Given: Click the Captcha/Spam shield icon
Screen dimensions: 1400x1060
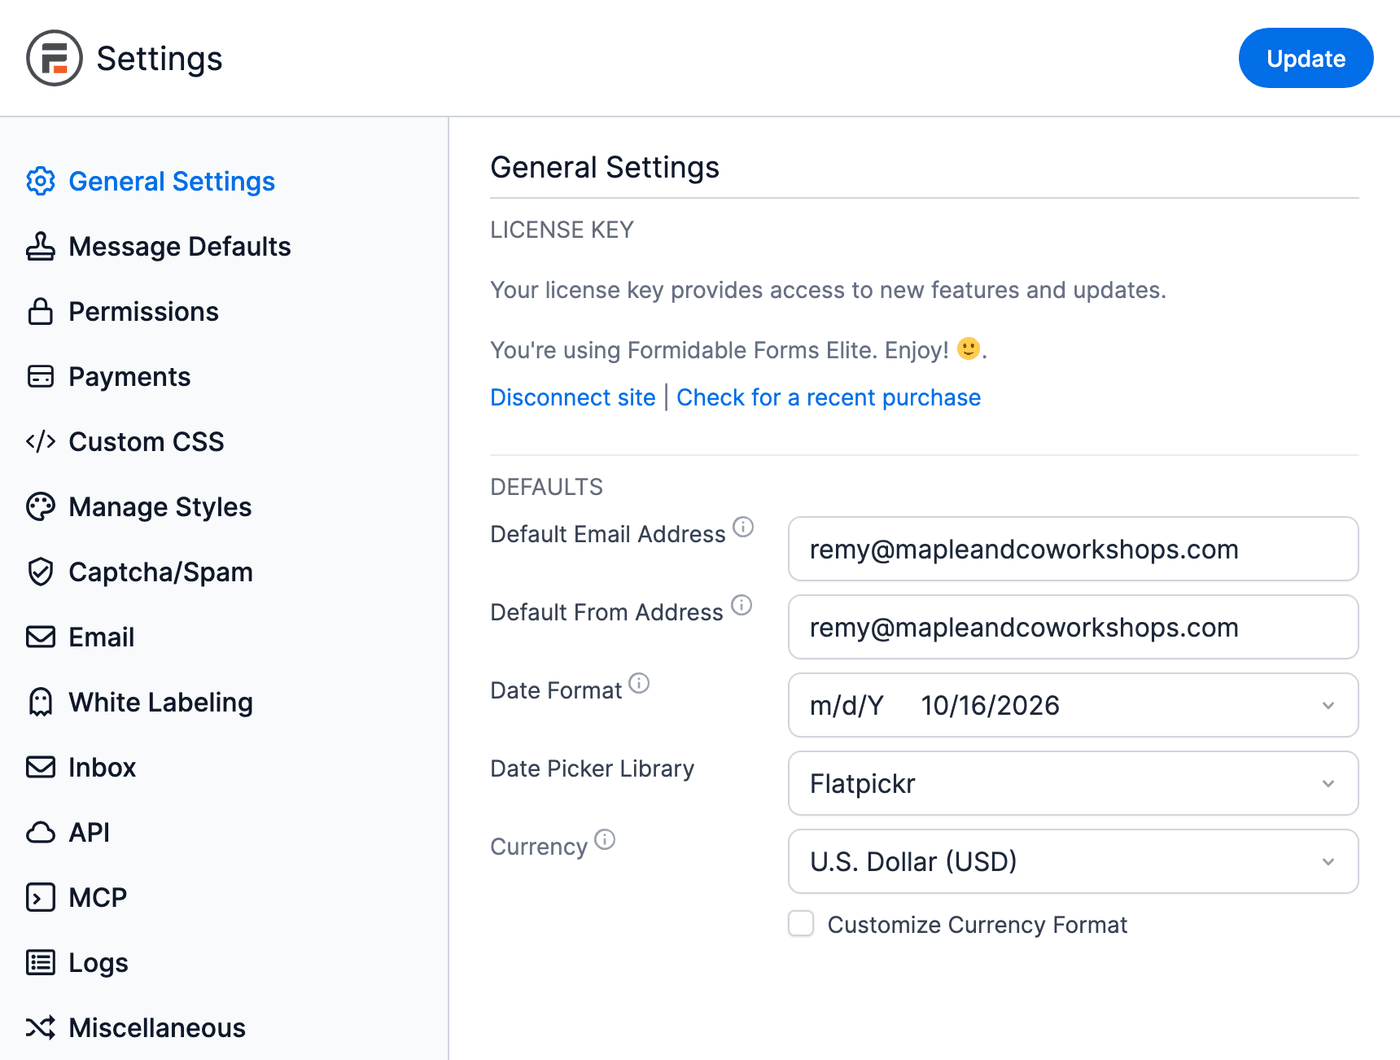Looking at the screenshot, I should click(x=40, y=572).
